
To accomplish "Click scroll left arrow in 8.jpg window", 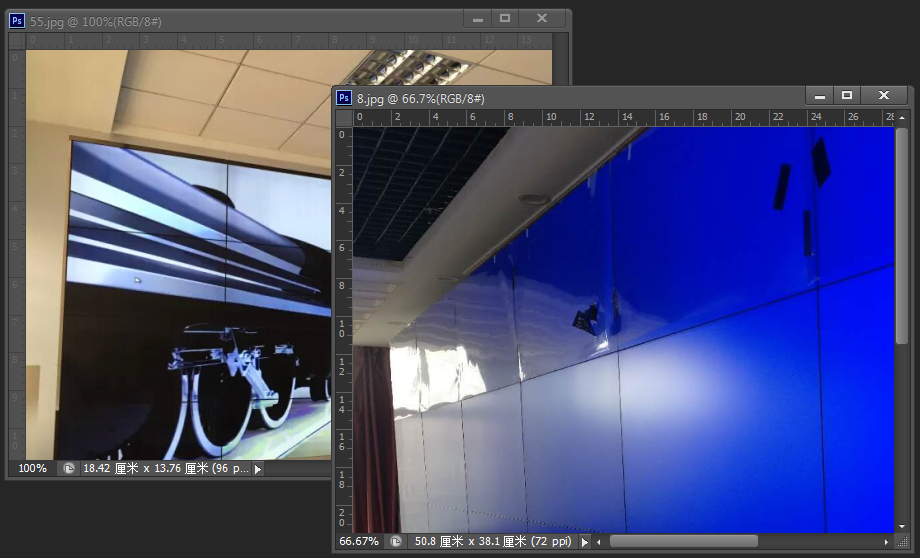I will click(x=599, y=542).
